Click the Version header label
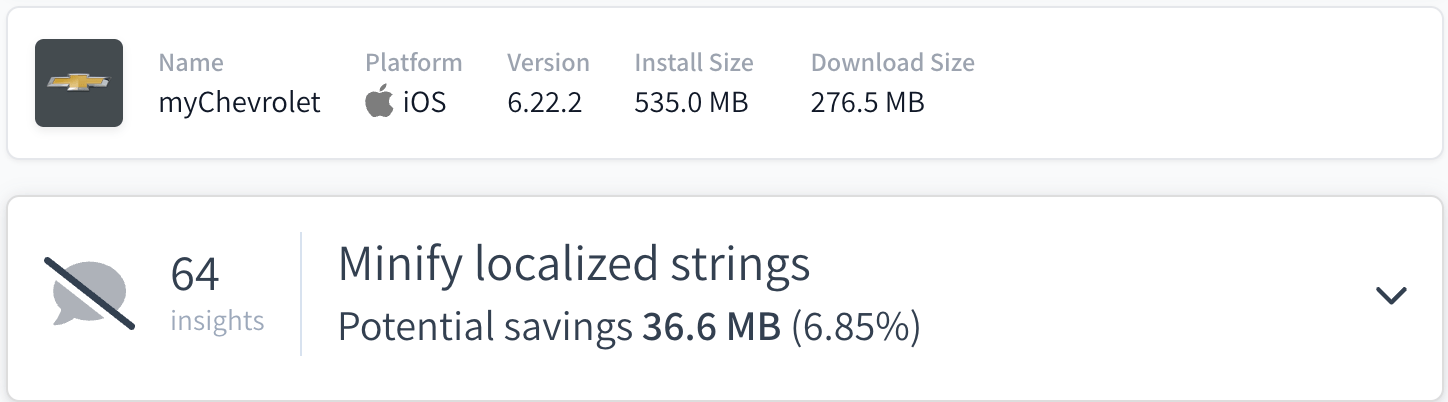Image resolution: width=1448 pixels, height=402 pixels. pos(548,63)
